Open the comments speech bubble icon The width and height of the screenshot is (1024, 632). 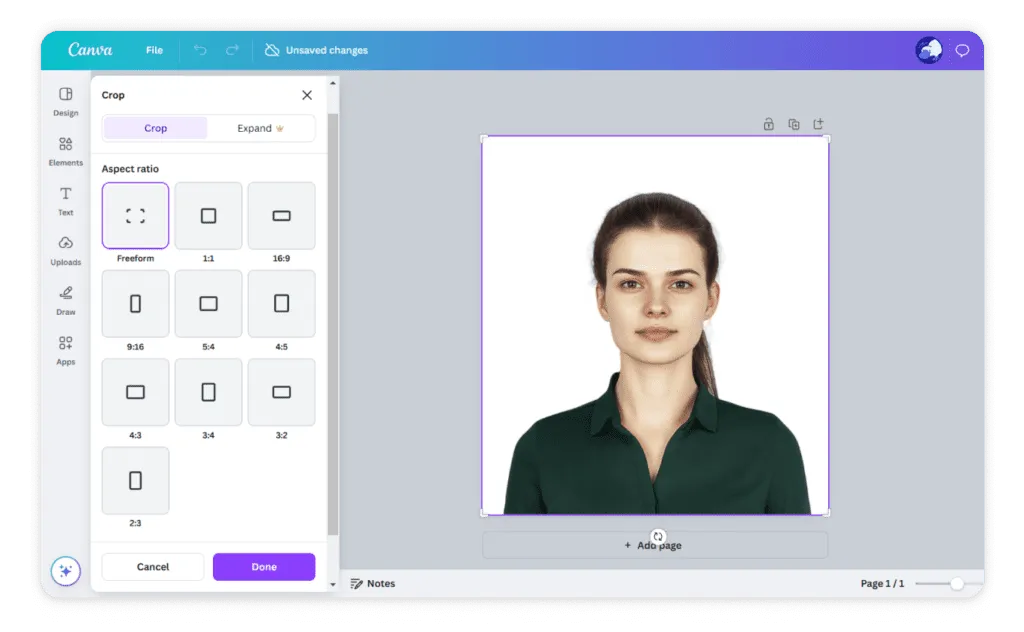[x=962, y=51]
